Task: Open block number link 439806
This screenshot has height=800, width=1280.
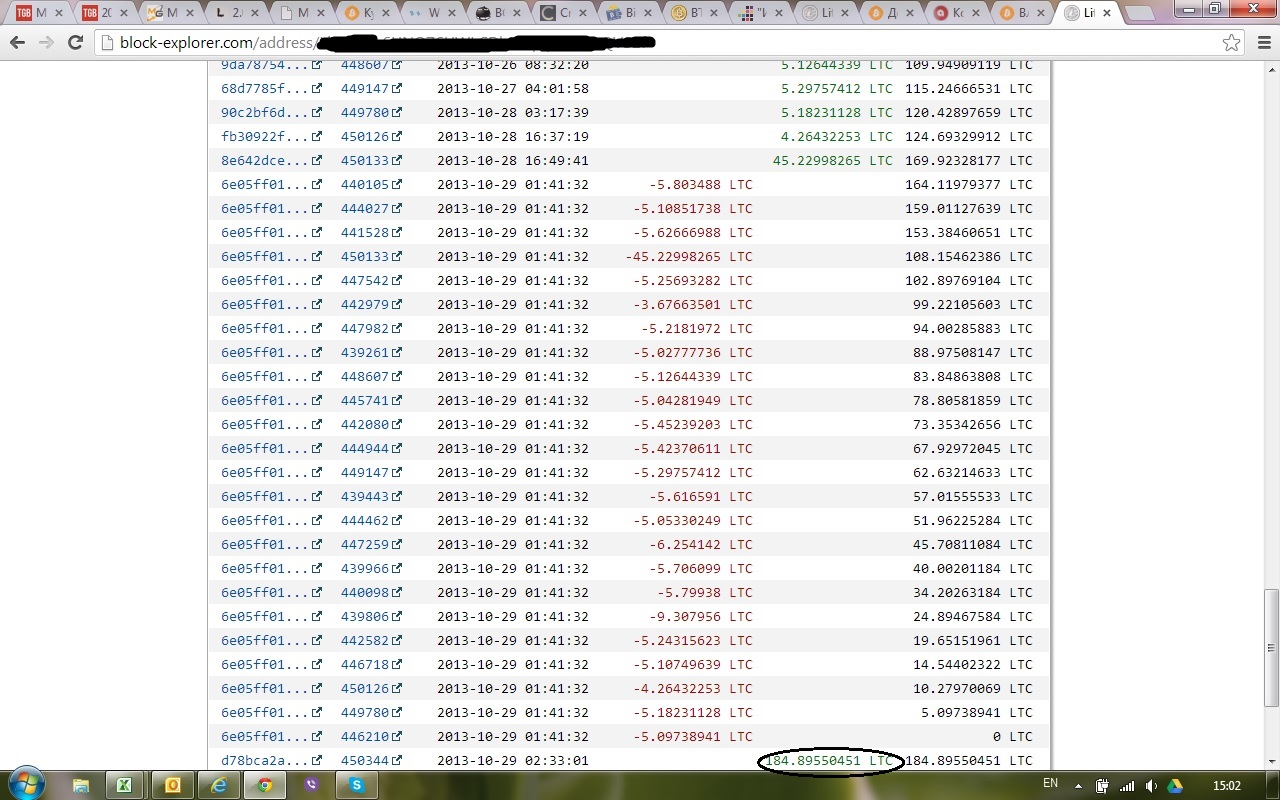Action: pos(365,616)
